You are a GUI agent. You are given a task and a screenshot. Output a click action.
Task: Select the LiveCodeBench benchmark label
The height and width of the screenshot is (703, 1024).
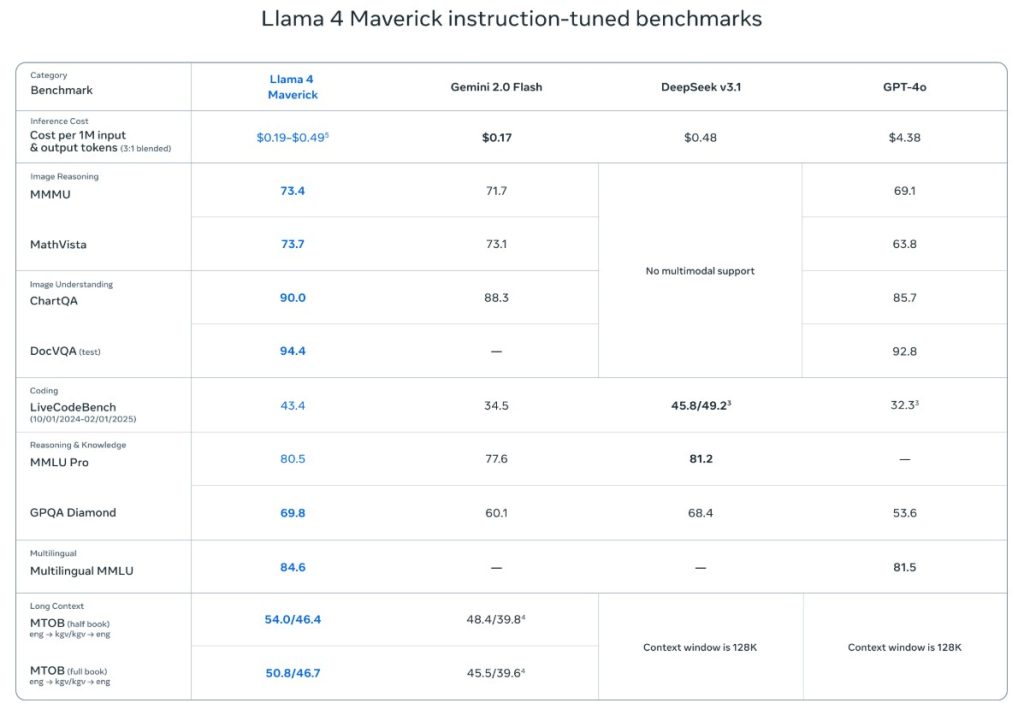[73, 407]
